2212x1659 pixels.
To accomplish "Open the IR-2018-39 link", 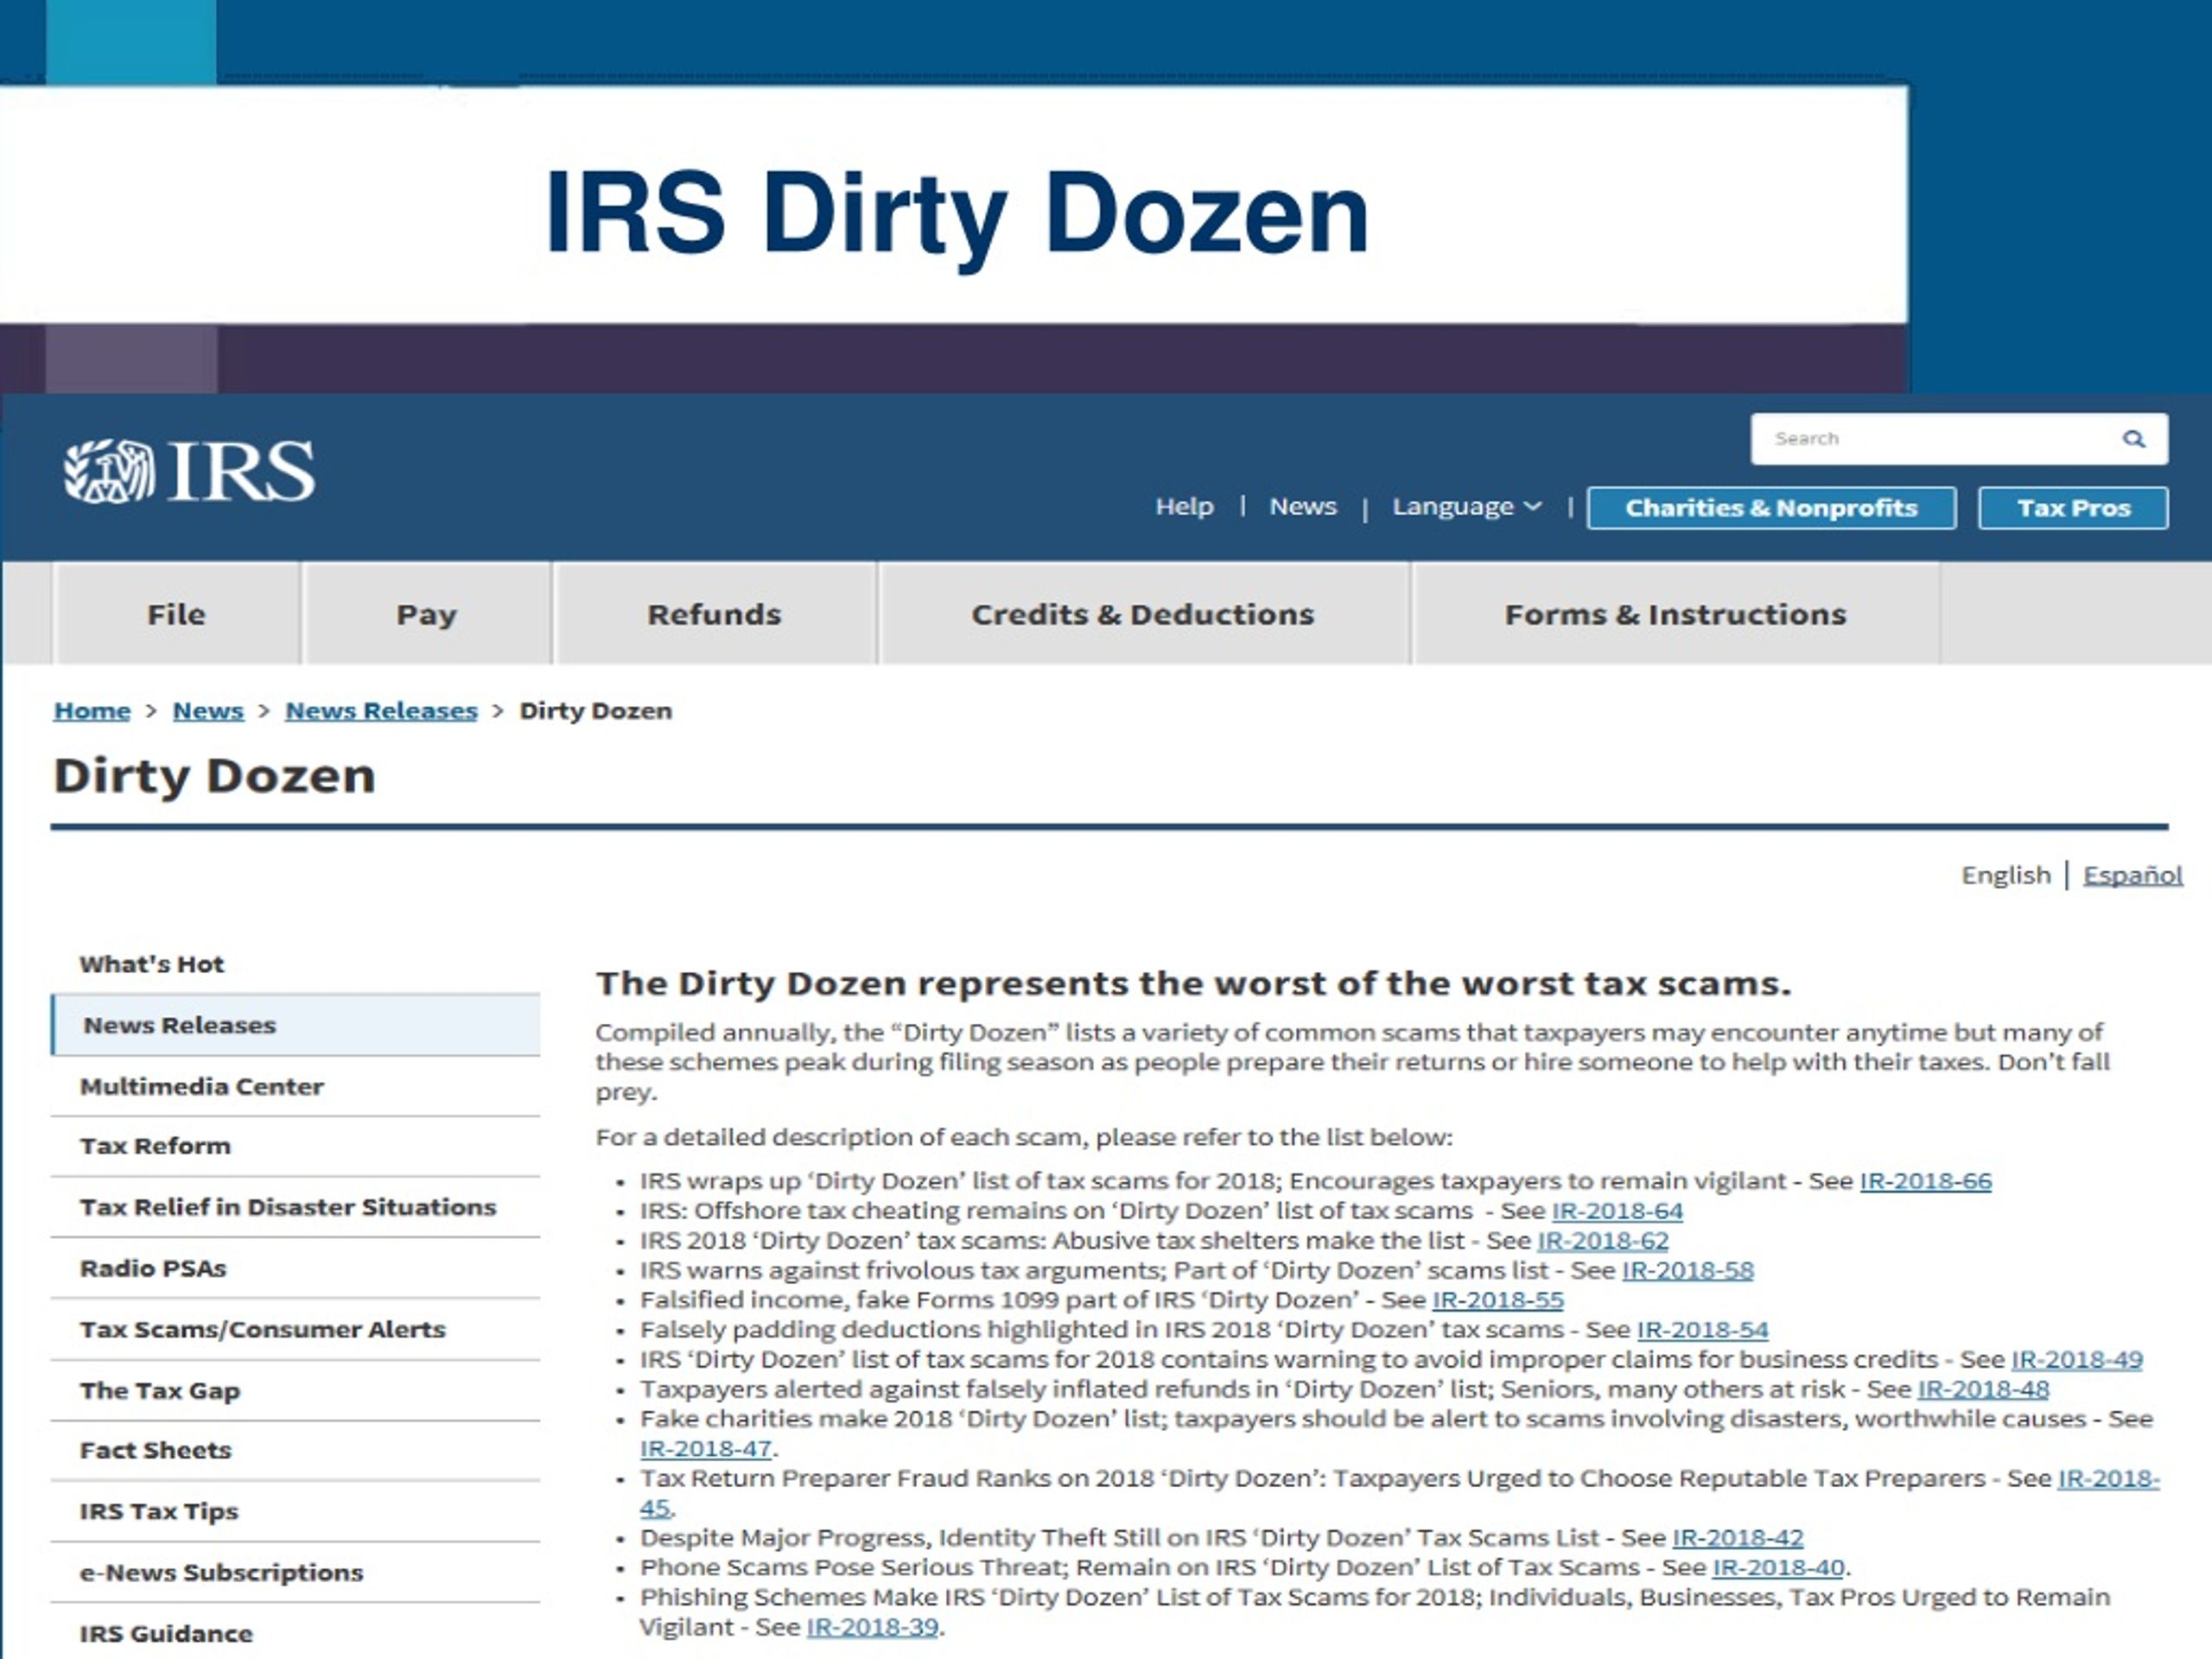I will (x=872, y=1628).
